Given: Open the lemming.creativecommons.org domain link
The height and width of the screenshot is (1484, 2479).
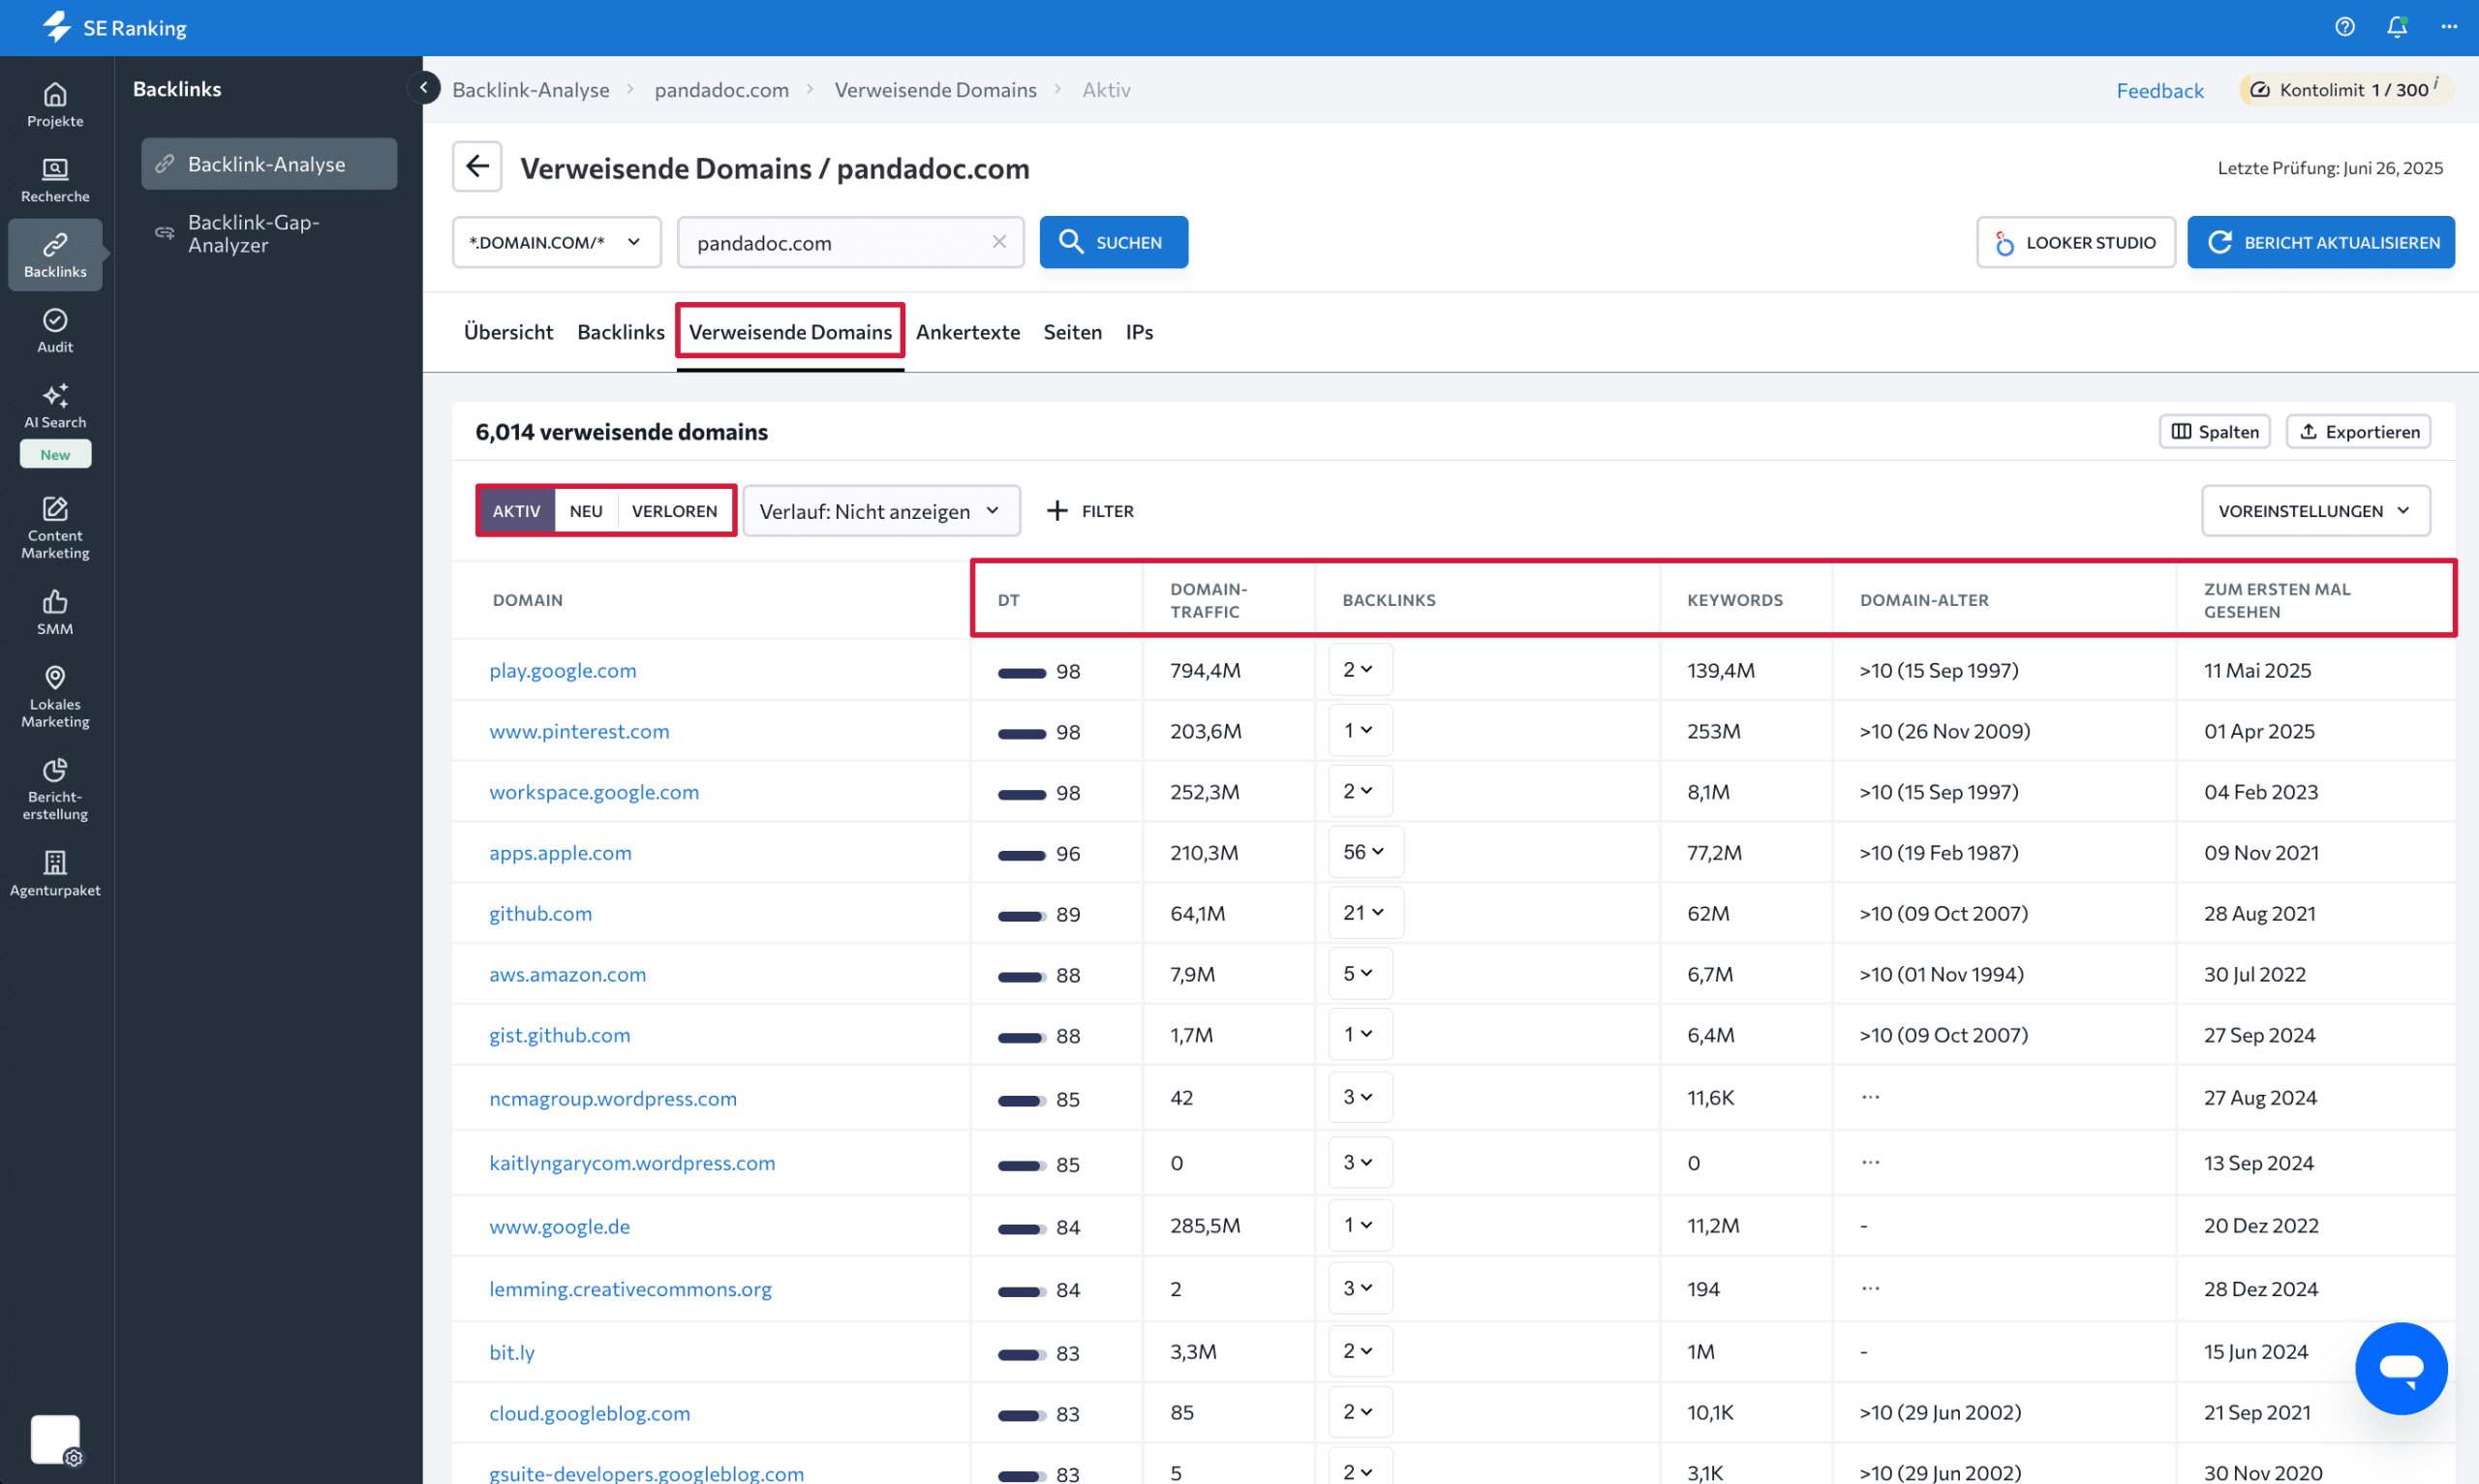Looking at the screenshot, I should point(630,1290).
